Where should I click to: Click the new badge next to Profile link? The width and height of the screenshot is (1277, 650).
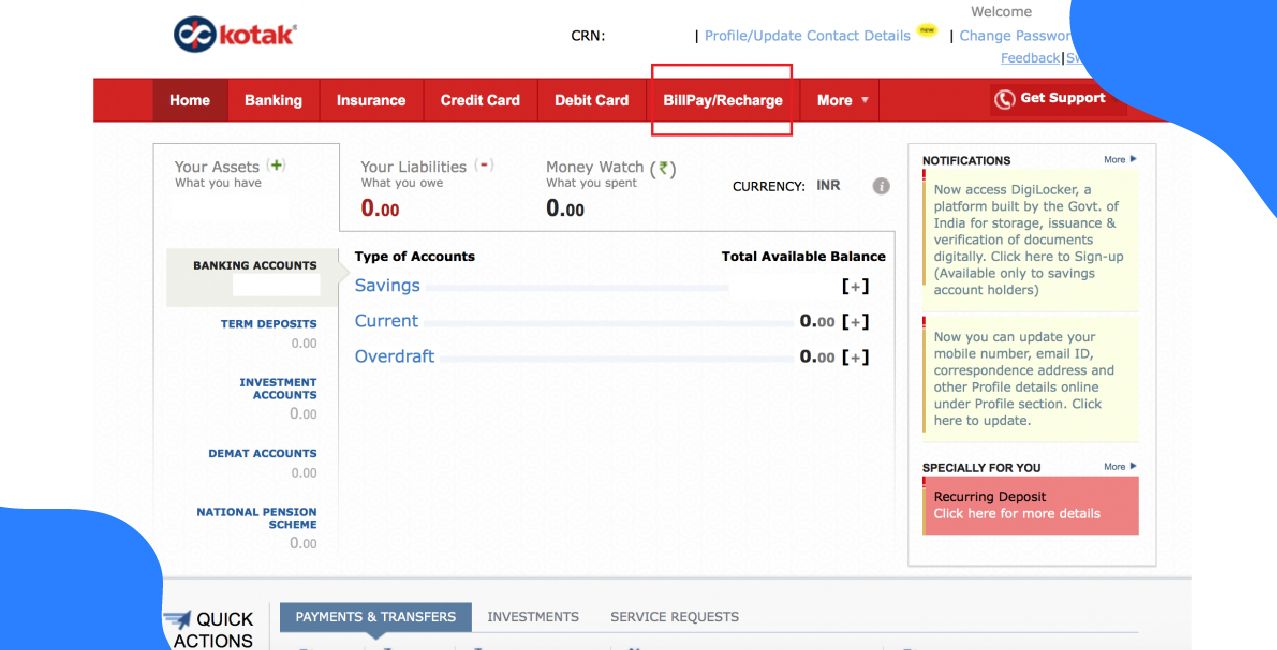pyautogui.click(x=929, y=33)
